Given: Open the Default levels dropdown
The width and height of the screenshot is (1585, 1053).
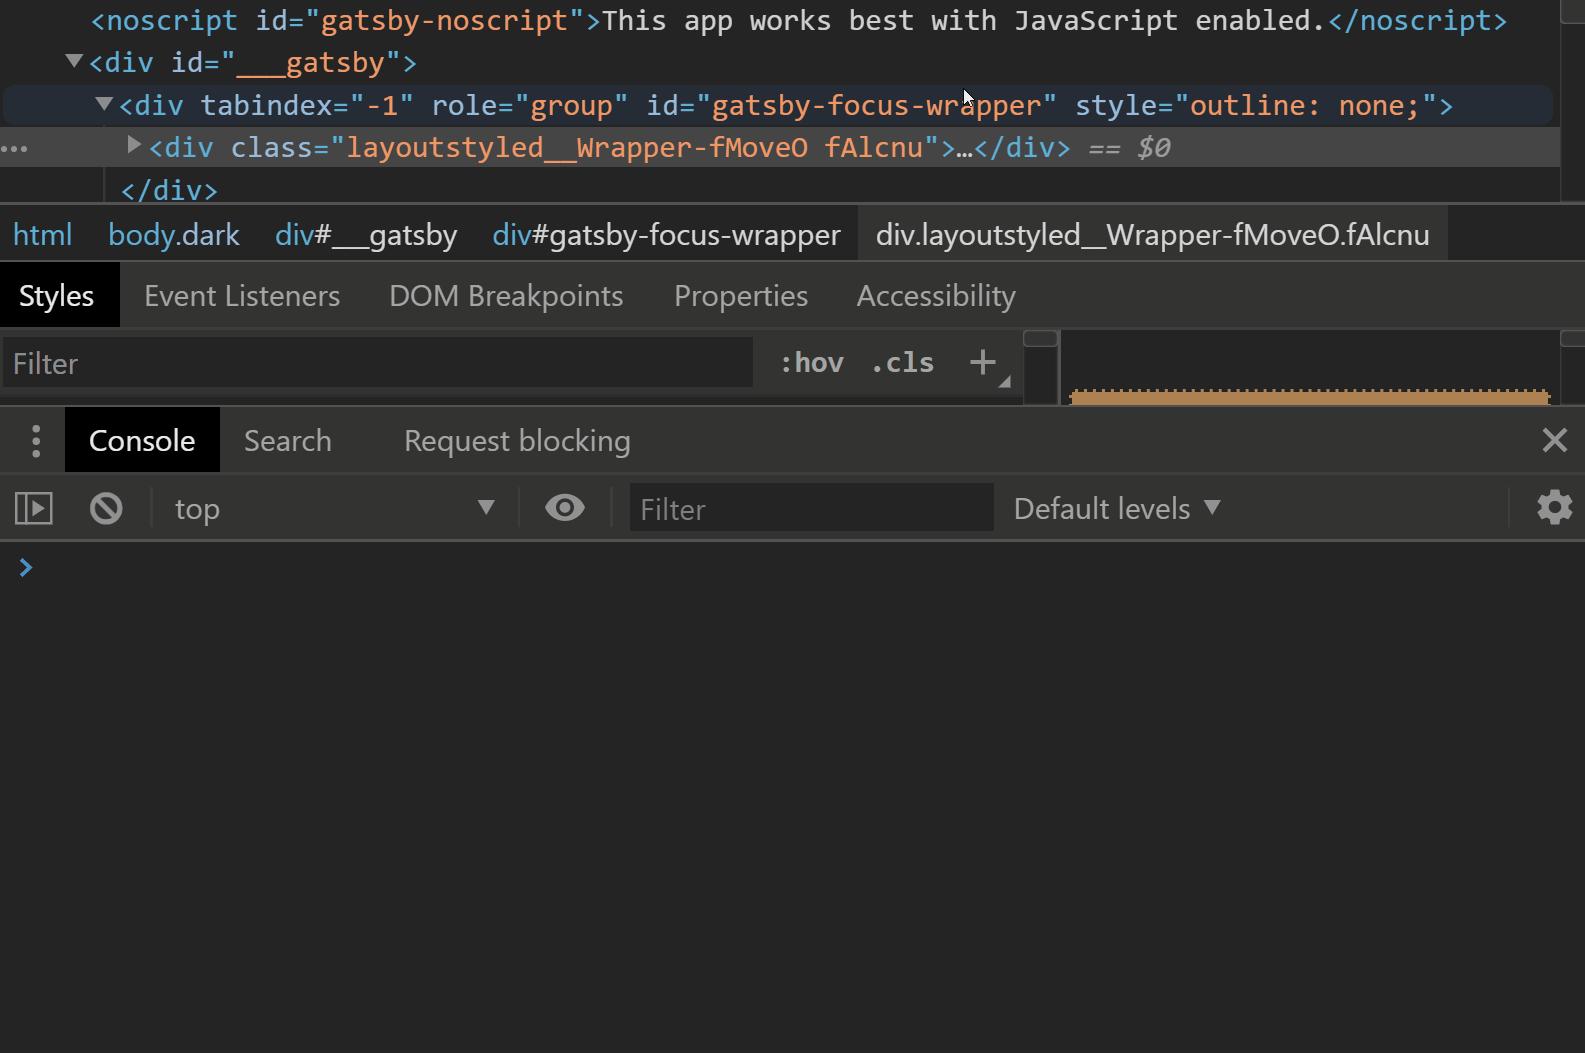Looking at the screenshot, I should pyautogui.click(x=1117, y=509).
